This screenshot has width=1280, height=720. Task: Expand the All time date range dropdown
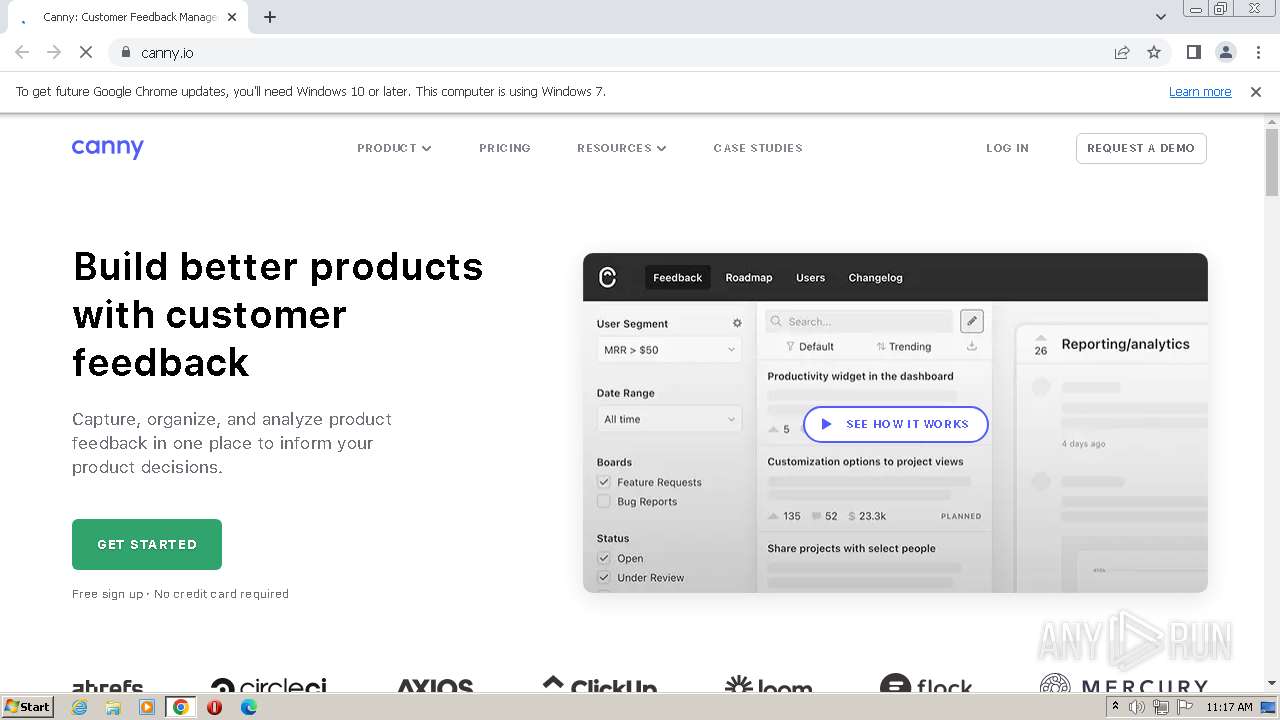[669, 419]
